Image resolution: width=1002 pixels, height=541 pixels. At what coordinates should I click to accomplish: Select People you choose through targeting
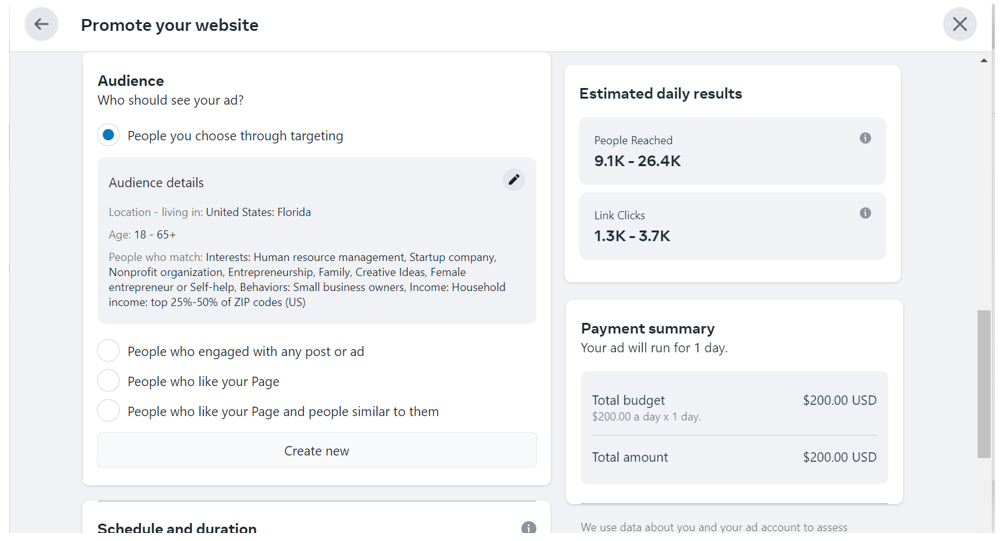[x=109, y=135]
